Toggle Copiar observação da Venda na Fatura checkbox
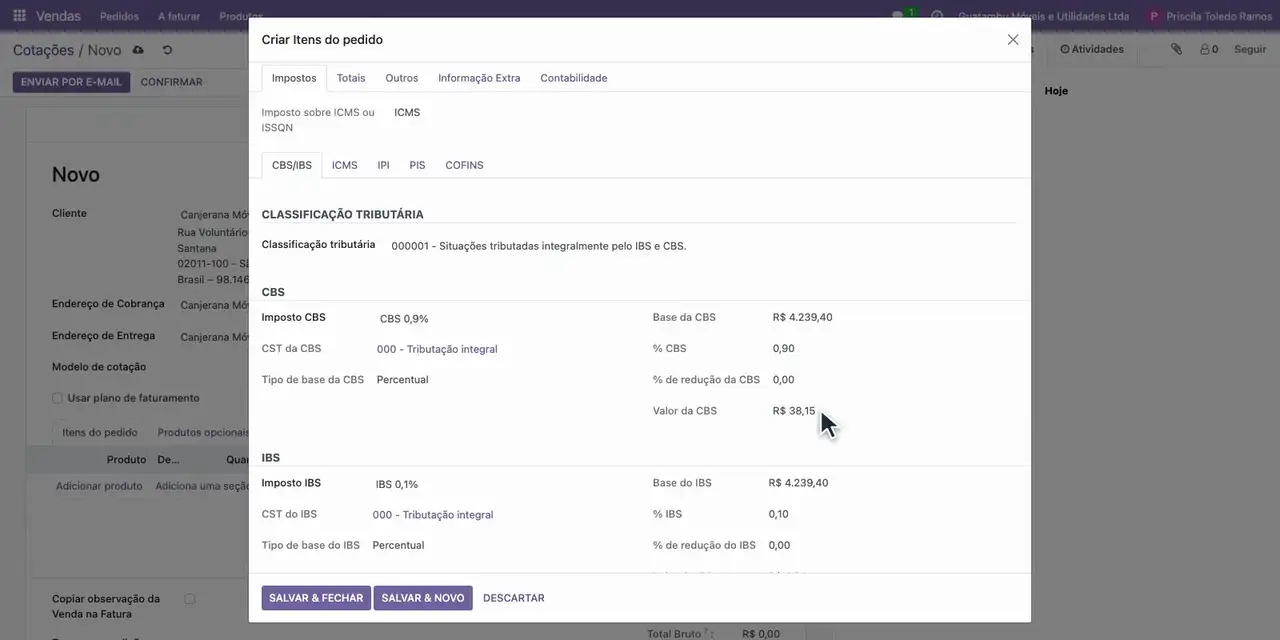This screenshot has height=640, width=1280. click(189, 599)
